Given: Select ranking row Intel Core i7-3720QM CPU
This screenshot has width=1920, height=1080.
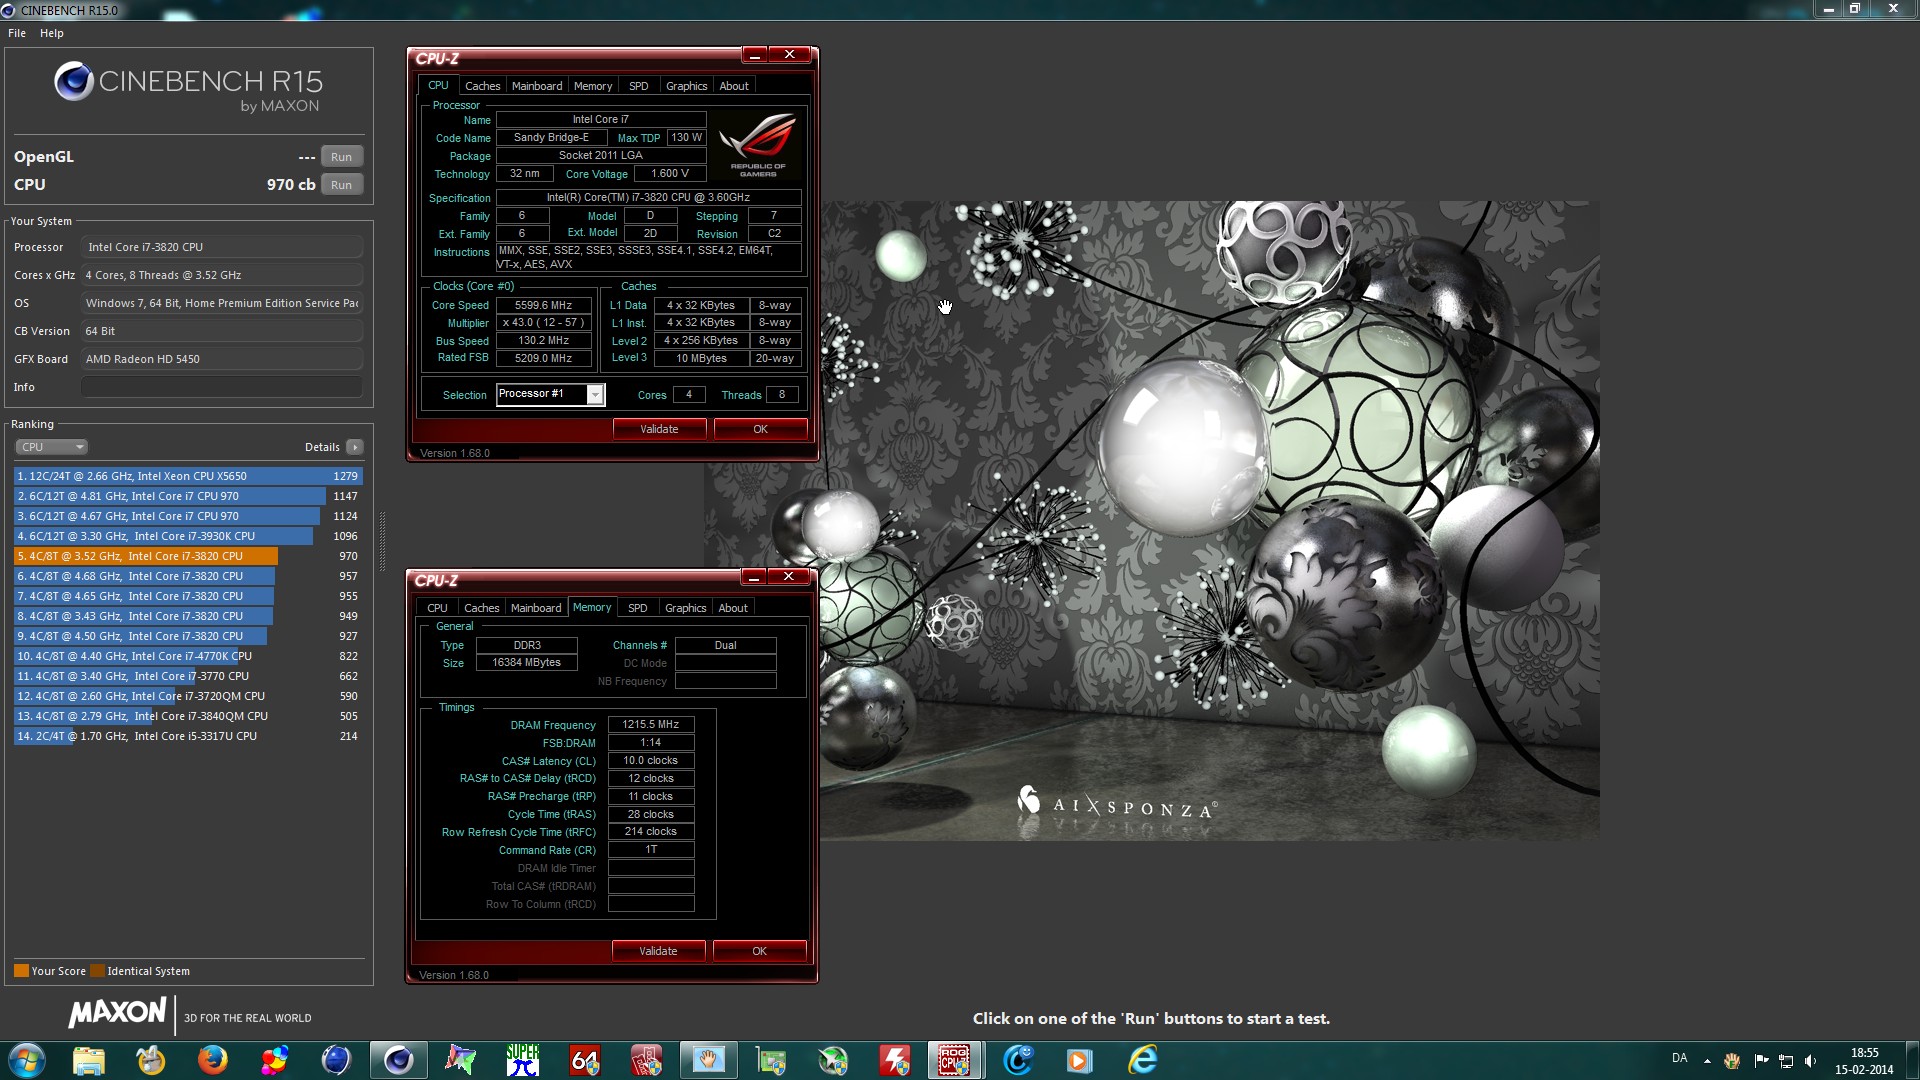Looking at the screenshot, I should pos(188,696).
